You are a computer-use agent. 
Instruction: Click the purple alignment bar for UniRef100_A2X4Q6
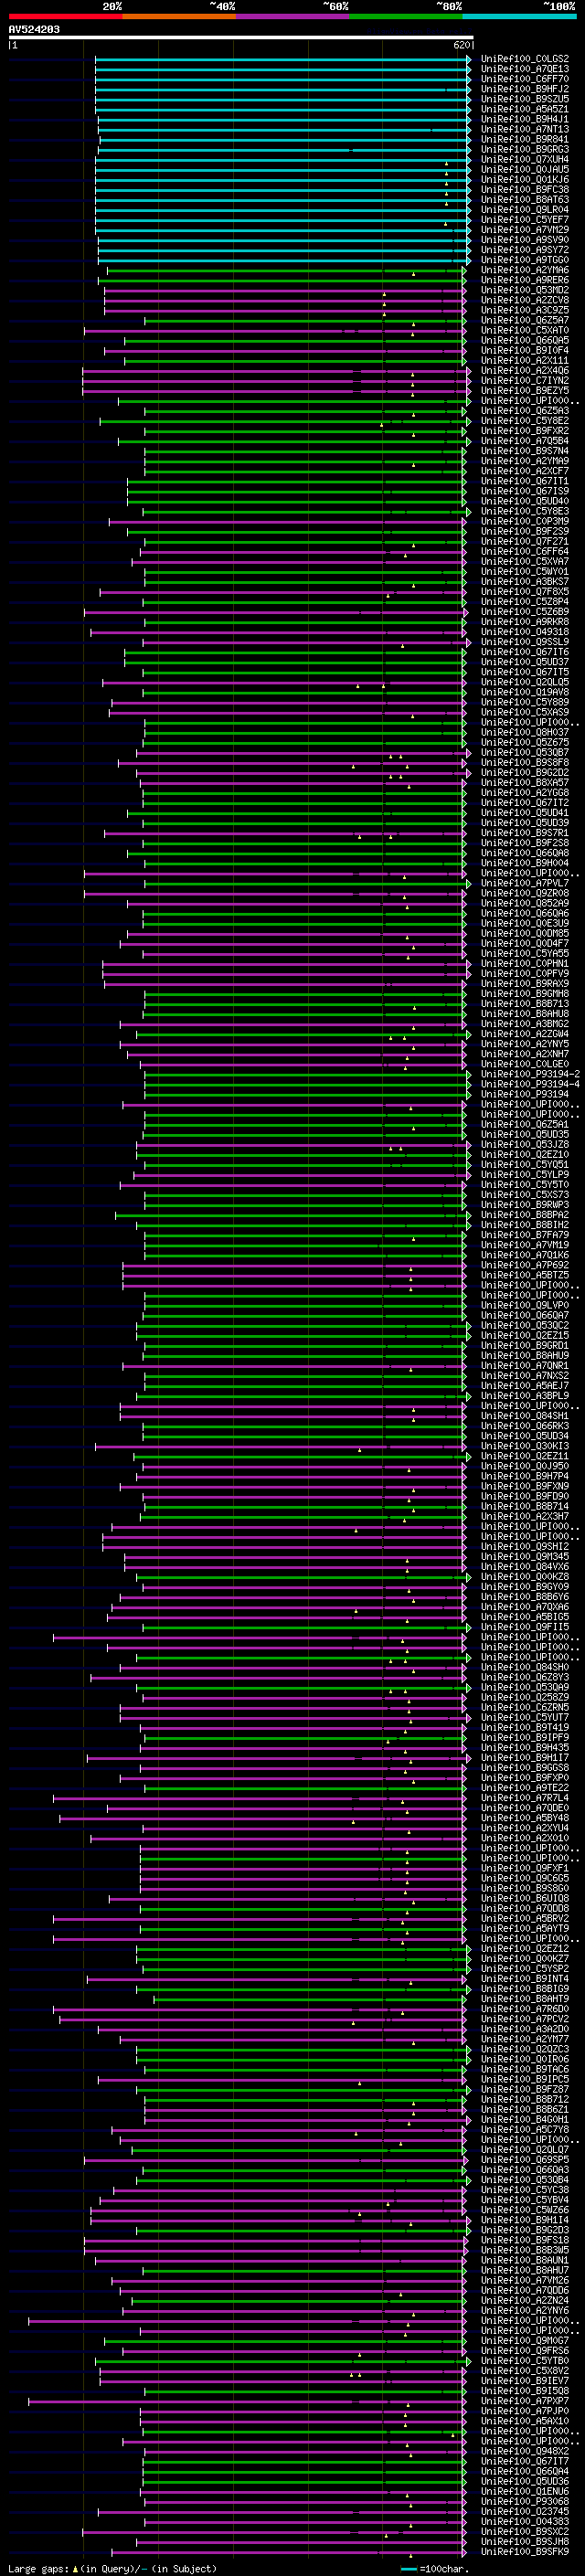click(x=275, y=371)
